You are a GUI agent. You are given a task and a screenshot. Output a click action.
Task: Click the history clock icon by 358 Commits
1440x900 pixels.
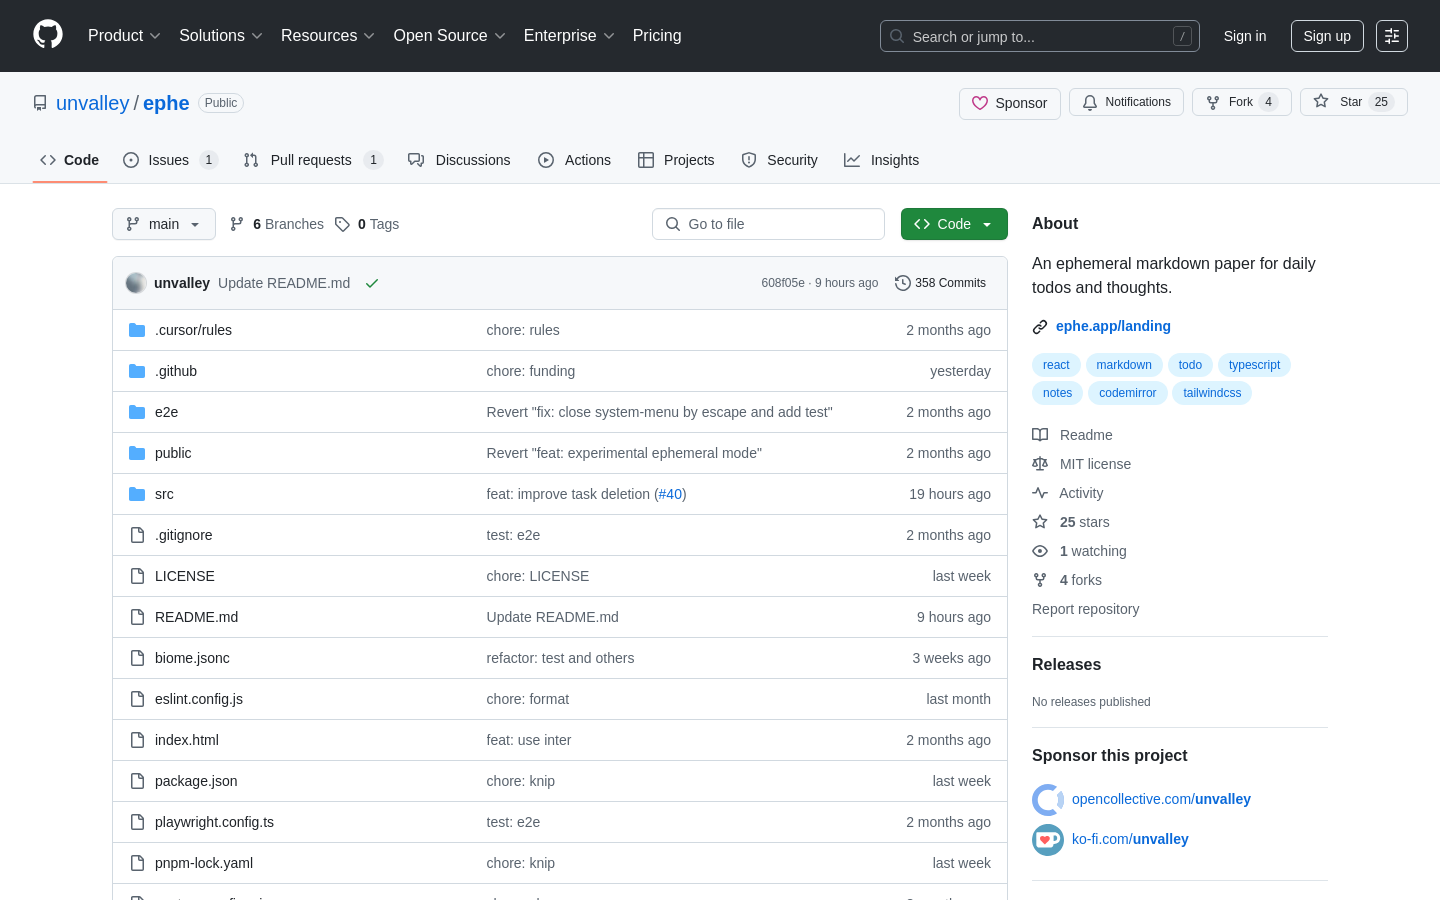click(903, 283)
